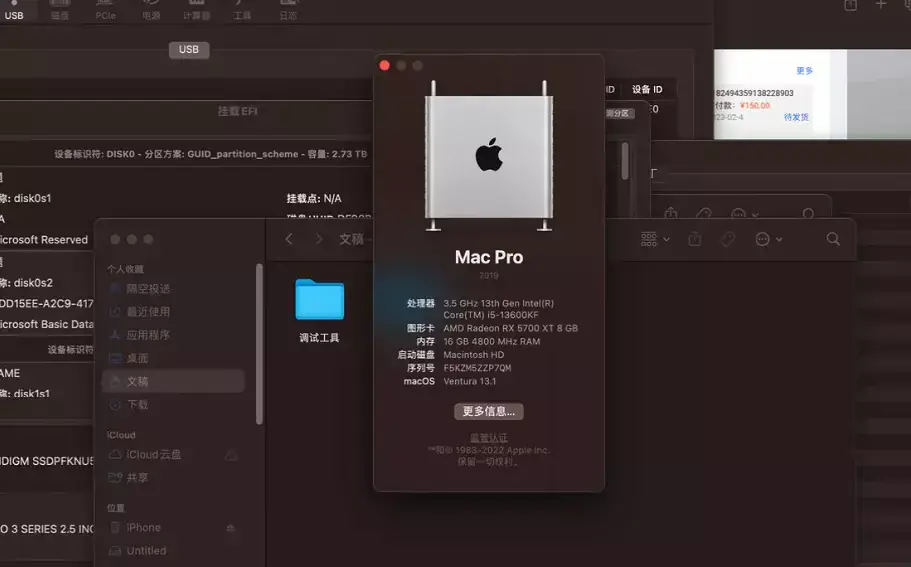Click the Mac Pro tower image
Image resolution: width=911 pixels, height=567 pixels.
pos(489,156)
